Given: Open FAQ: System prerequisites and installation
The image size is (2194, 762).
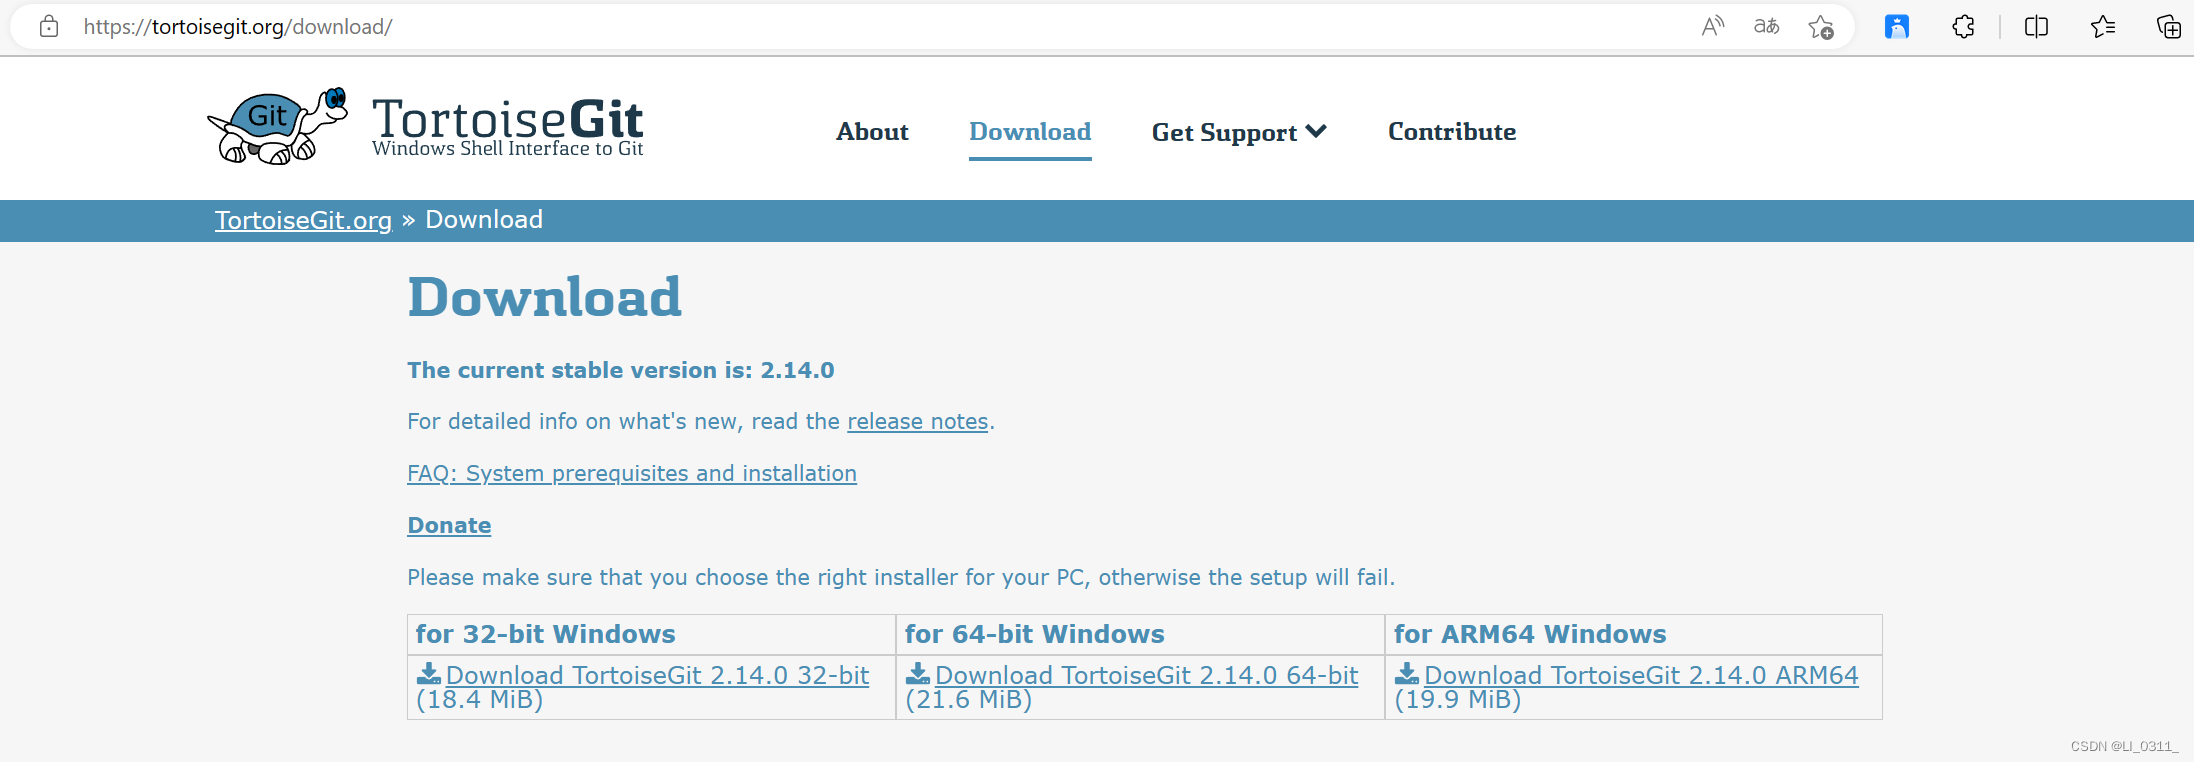Looking at the screenshot, I should pyautogui.click(x=632, y=474).
